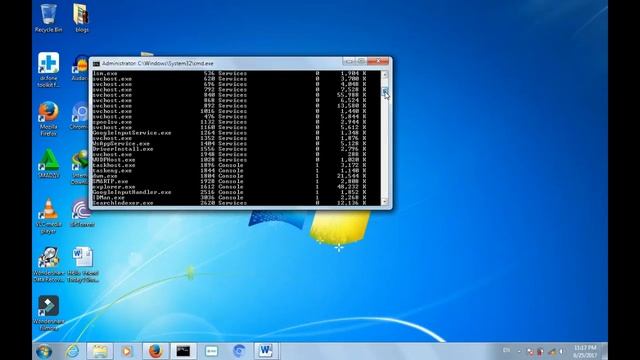Click the cmd scrollbar up arrow
The height and width of the screenshot is (360, 640).
point(384,75)
